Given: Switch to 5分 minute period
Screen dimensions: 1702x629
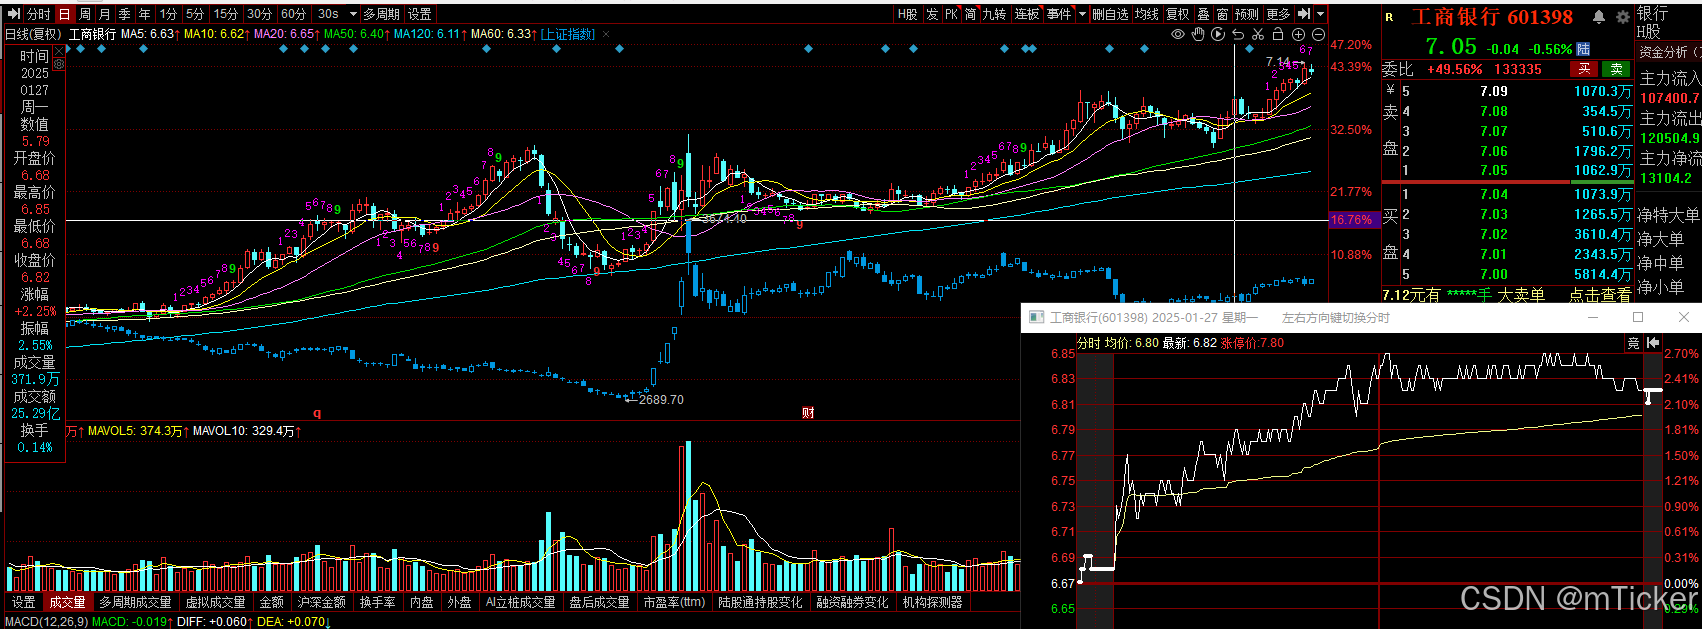Looking at the screenshot, I should tap(195, 14).
